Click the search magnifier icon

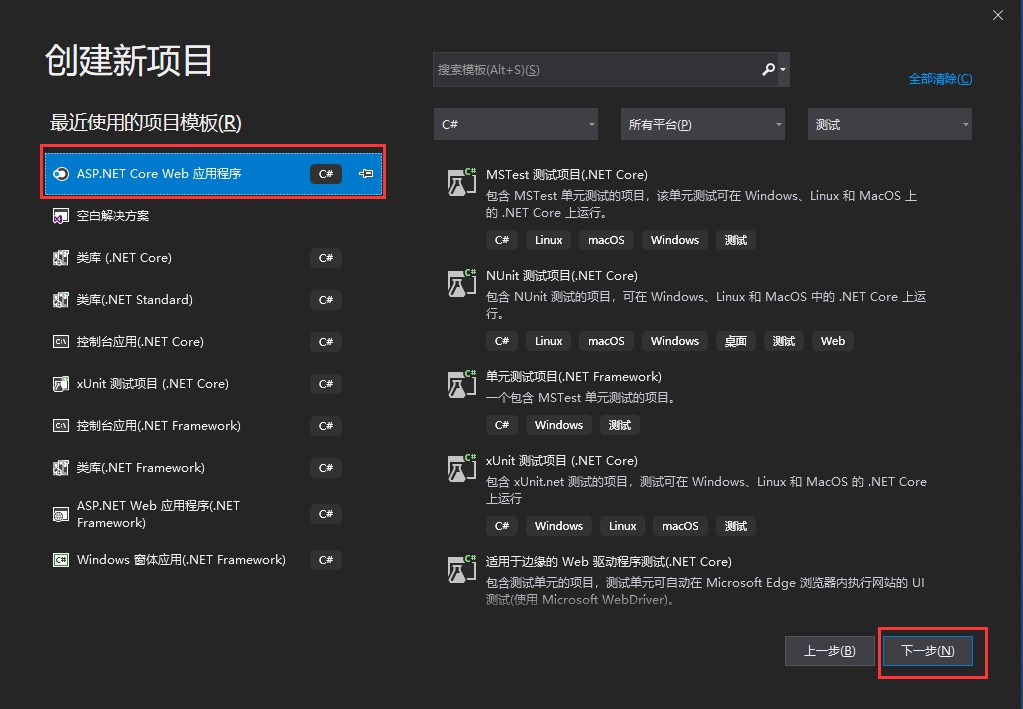point(769,69)
